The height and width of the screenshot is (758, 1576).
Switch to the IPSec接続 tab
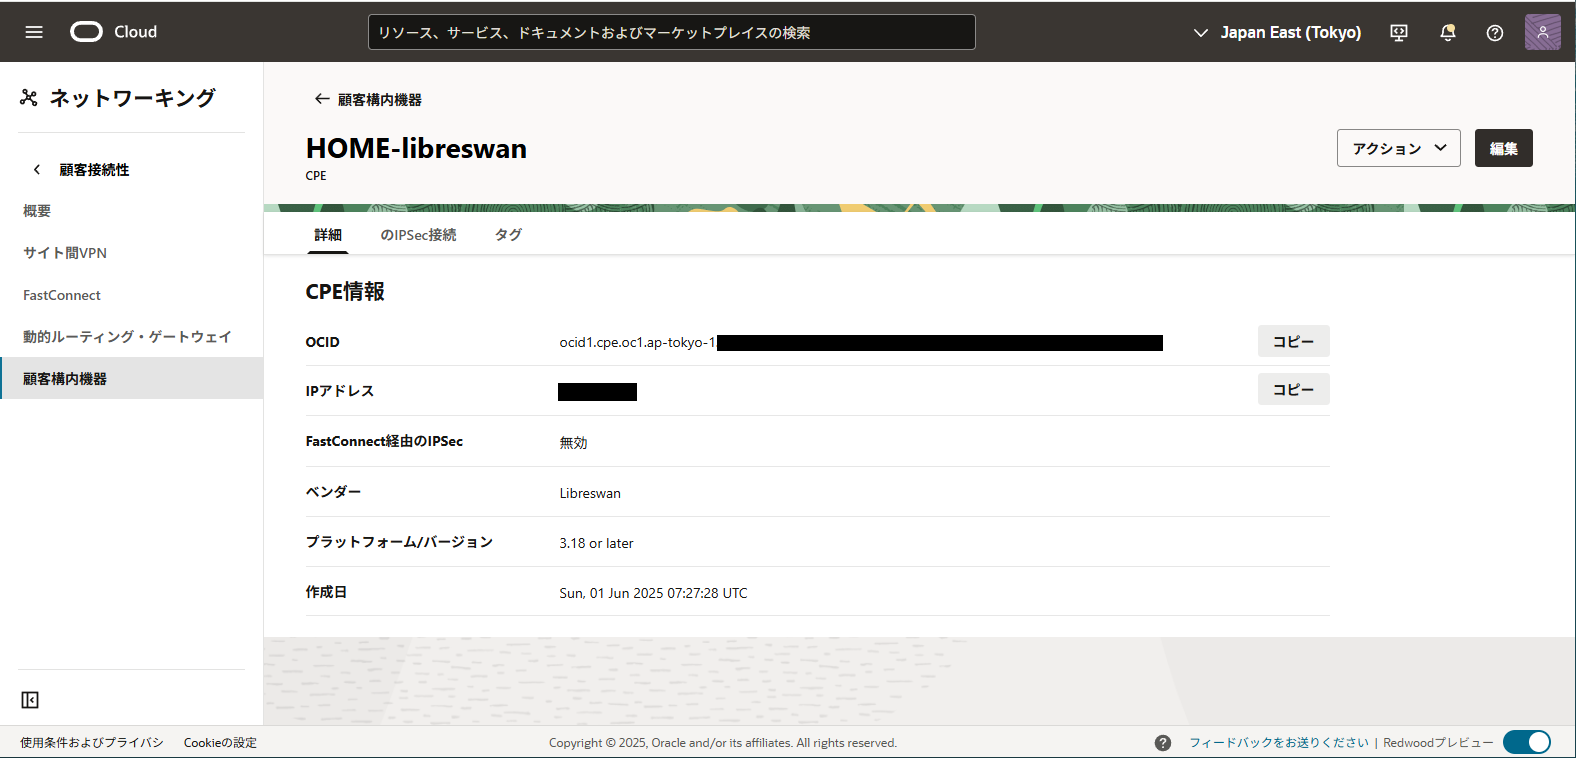click(418, 235)
